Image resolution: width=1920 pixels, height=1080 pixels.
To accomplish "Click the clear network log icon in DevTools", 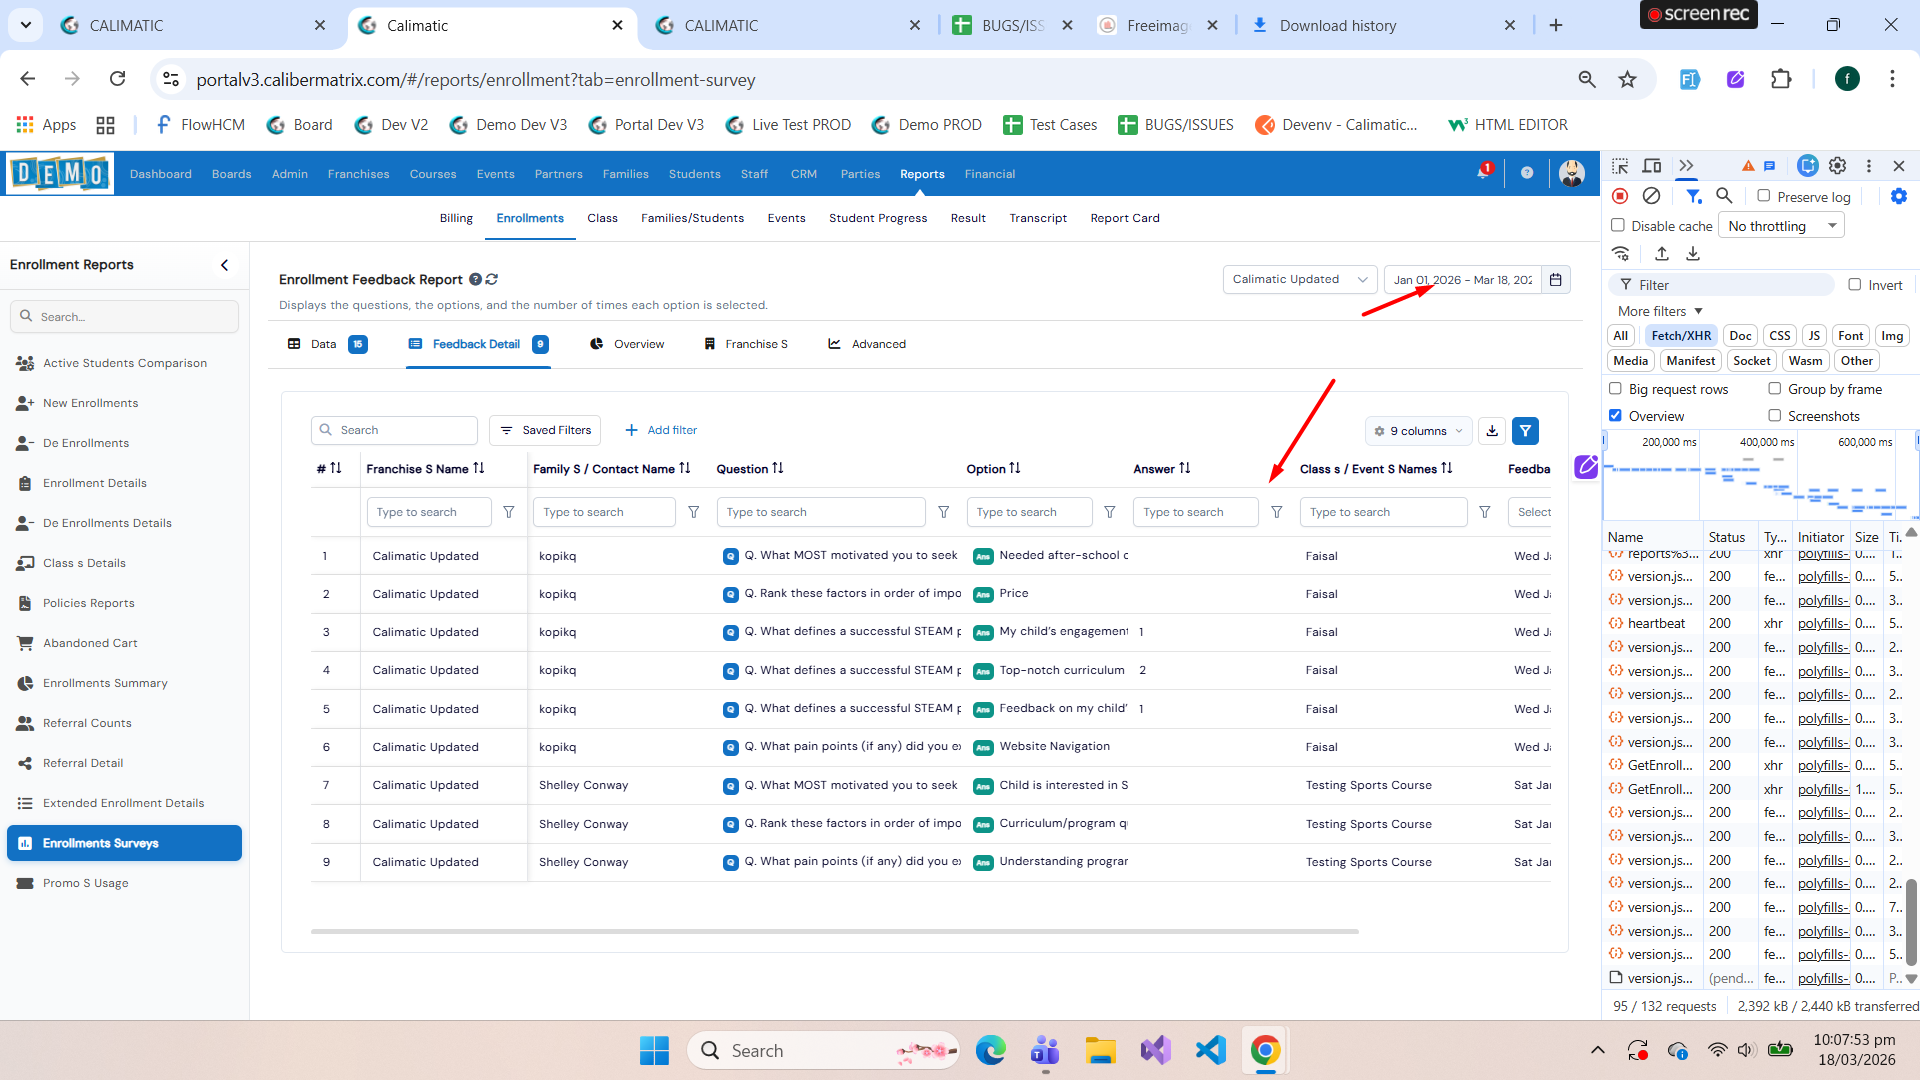I will [x=1652, y=196].
